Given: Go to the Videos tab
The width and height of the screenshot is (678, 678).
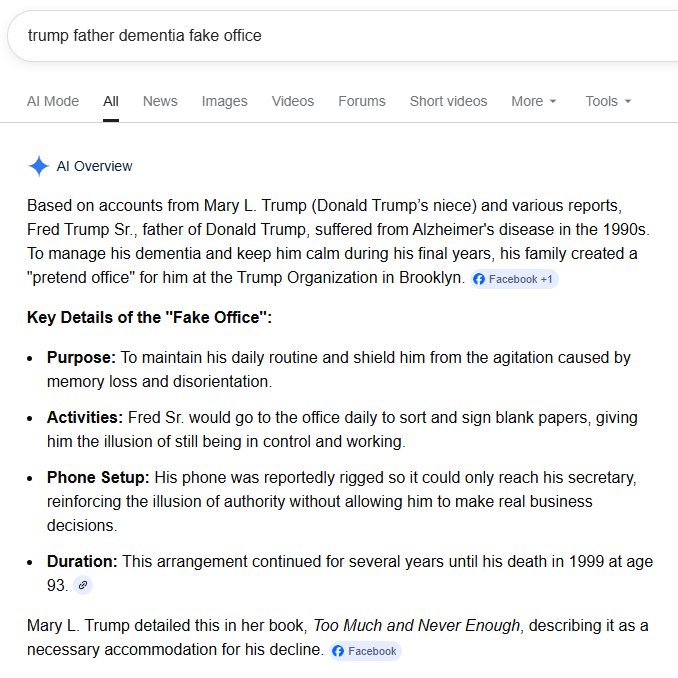Looking at the screenshot, I should click(293, 101).
